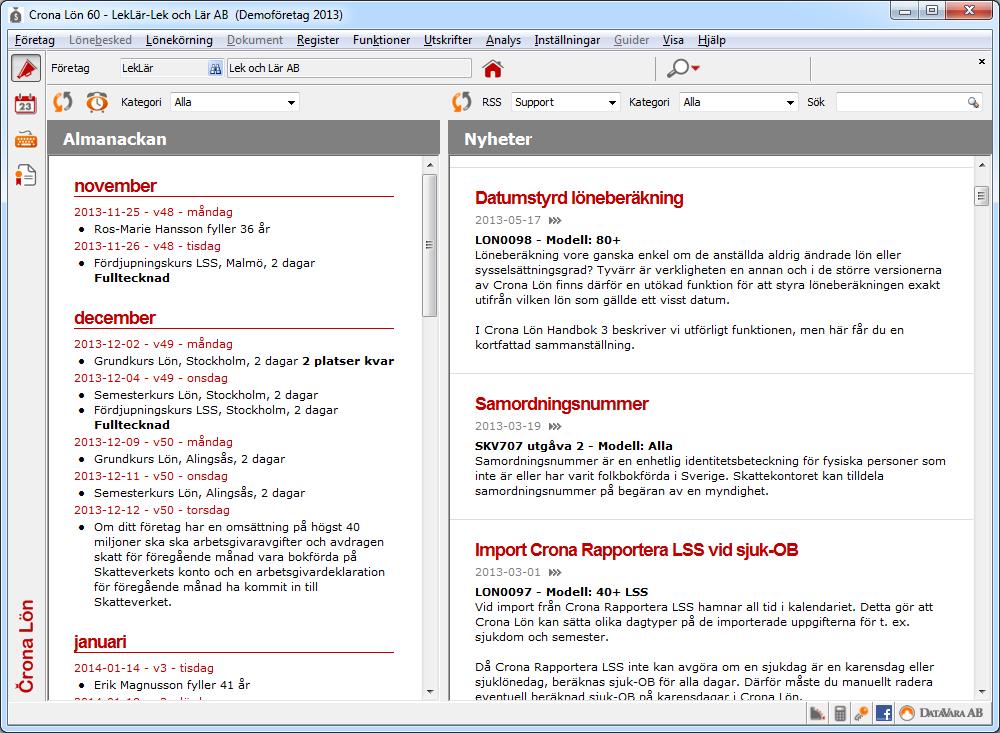The height and width of the screenshot is (733, 1000).
Task: Open Import Crona Rapportera LSS news headline
Action: coord(636,550)
